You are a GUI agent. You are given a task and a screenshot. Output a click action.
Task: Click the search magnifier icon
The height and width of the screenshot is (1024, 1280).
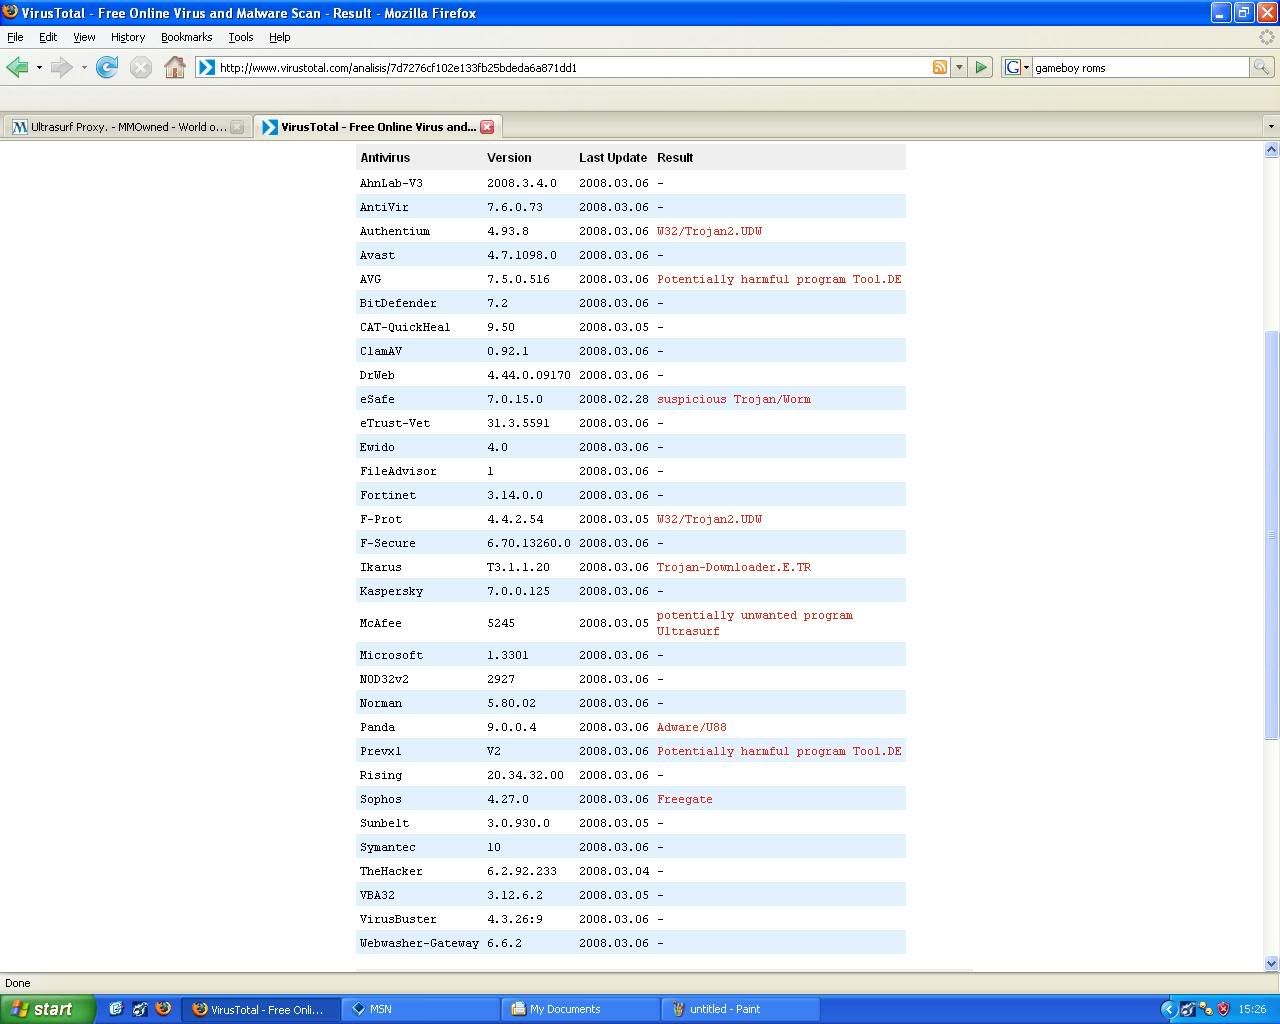(1261, 67)
